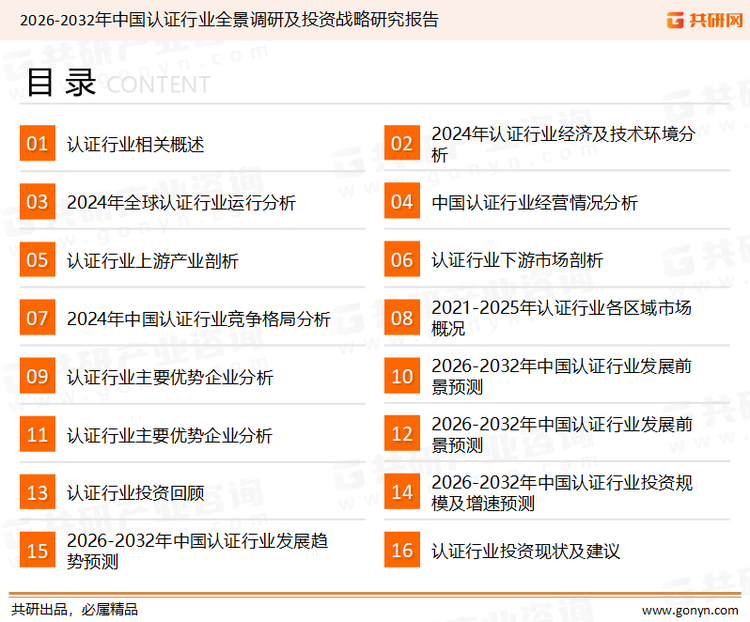Click the orange 06 number box
Image resolution: width=750 pixels, height=622 pixels.
coord(402,259)
